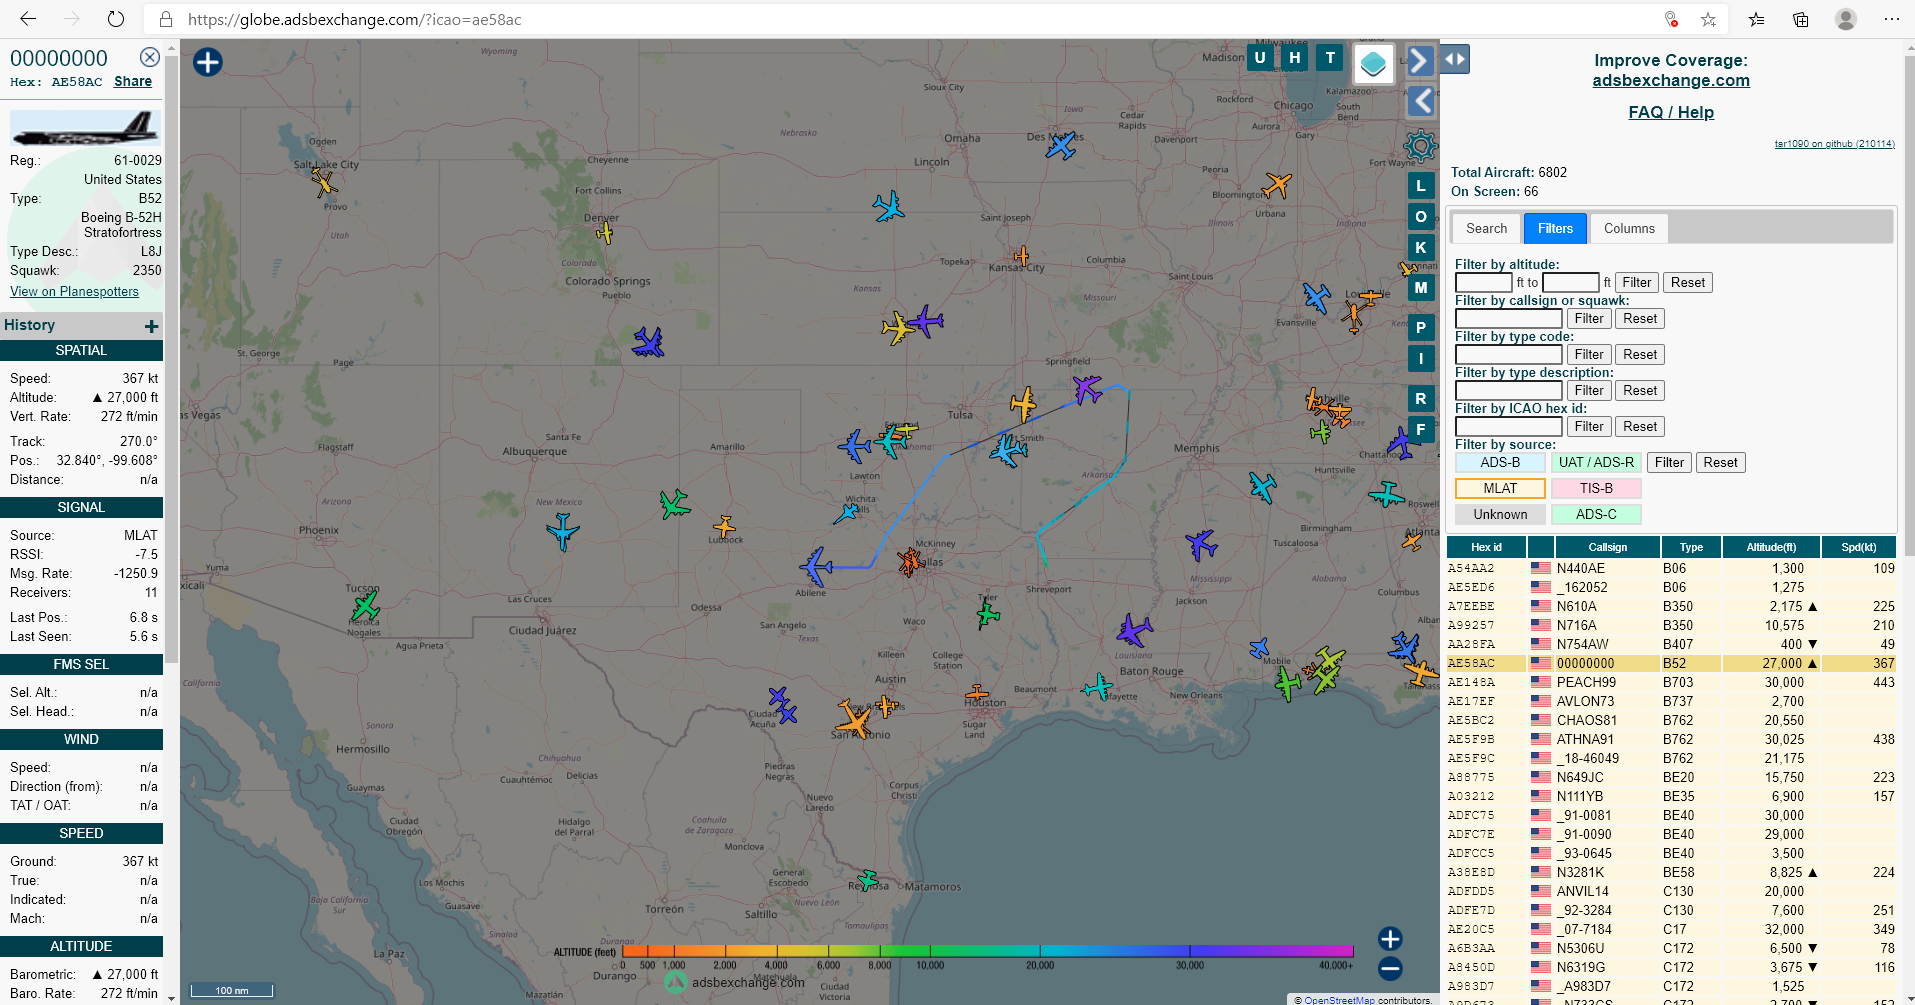Toggle the K map option

(x=1421, y=248)
